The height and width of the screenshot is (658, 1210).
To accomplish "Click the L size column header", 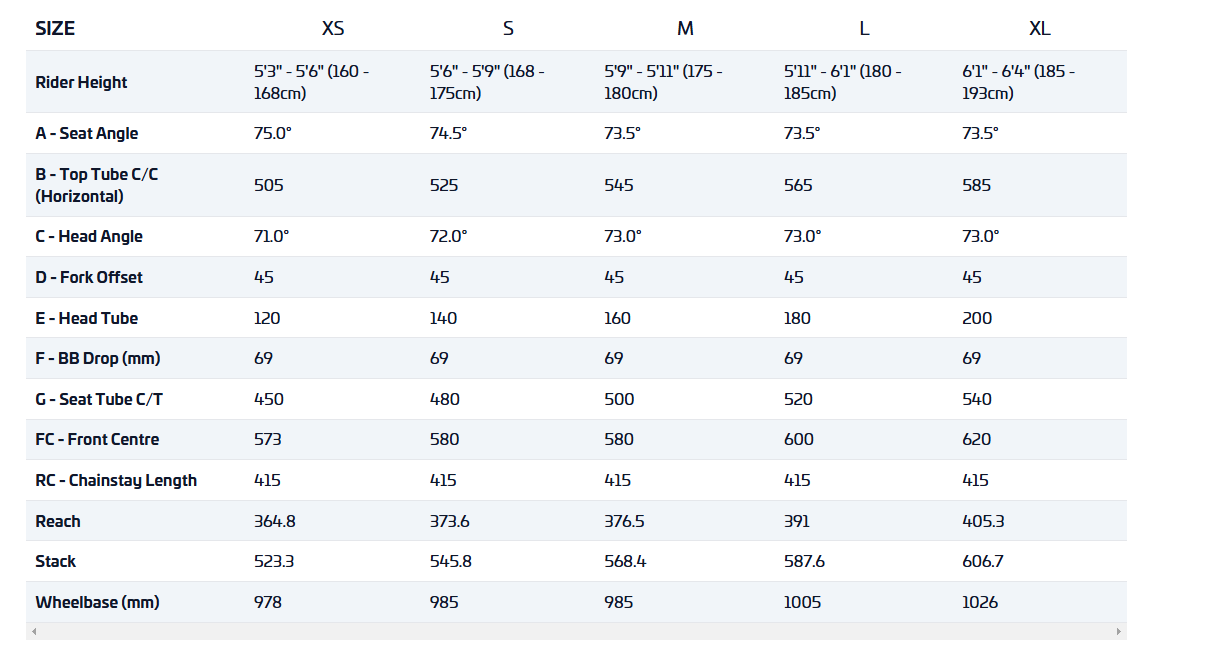I will [864, 28].
